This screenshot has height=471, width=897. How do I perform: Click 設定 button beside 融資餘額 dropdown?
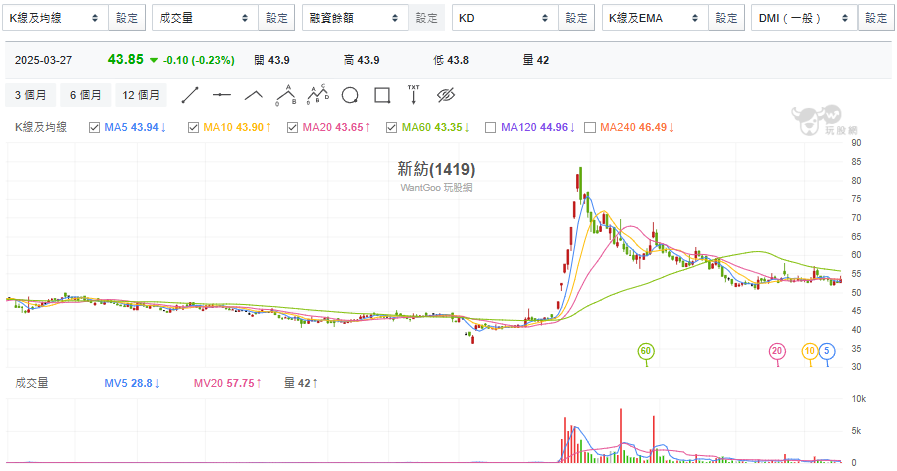(427, 18)
